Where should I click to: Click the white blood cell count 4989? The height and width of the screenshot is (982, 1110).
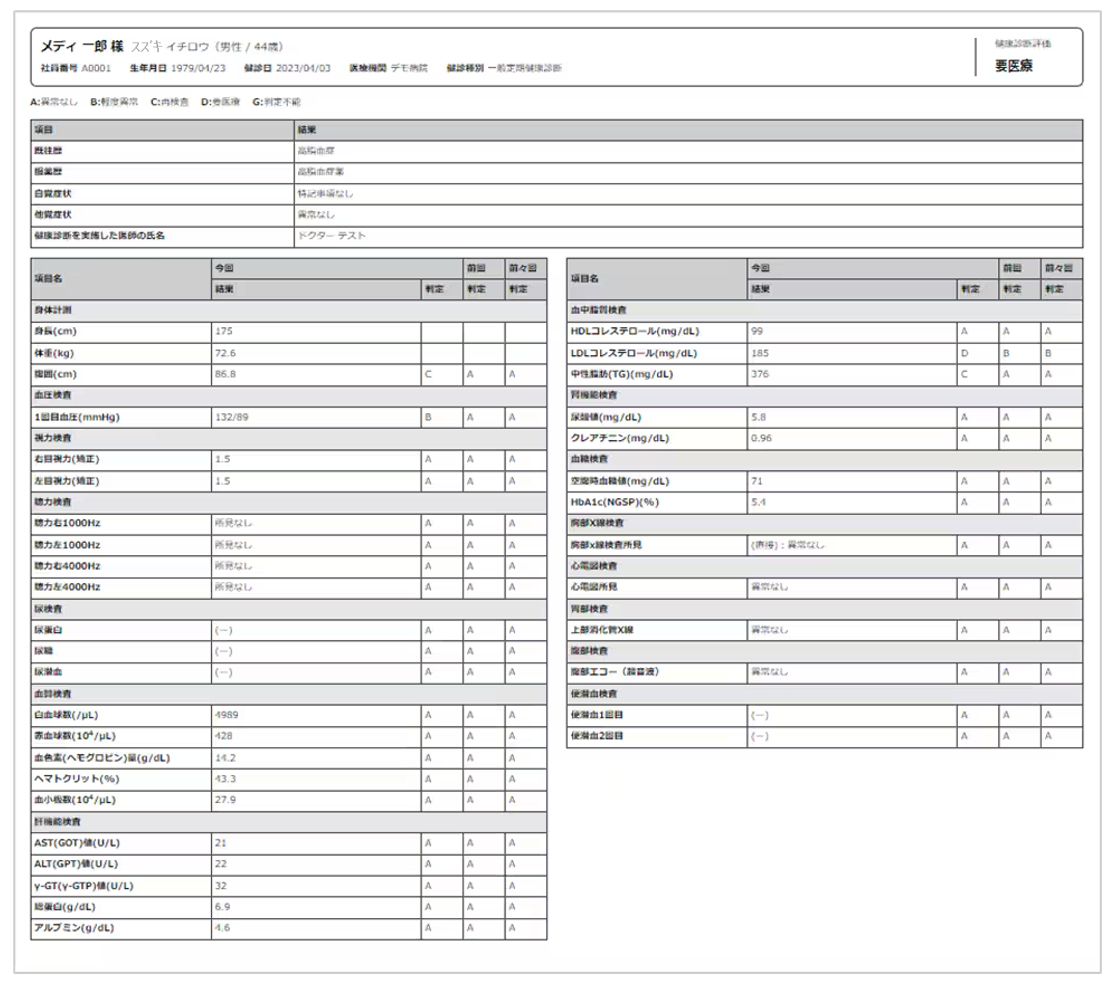(227, 715)
